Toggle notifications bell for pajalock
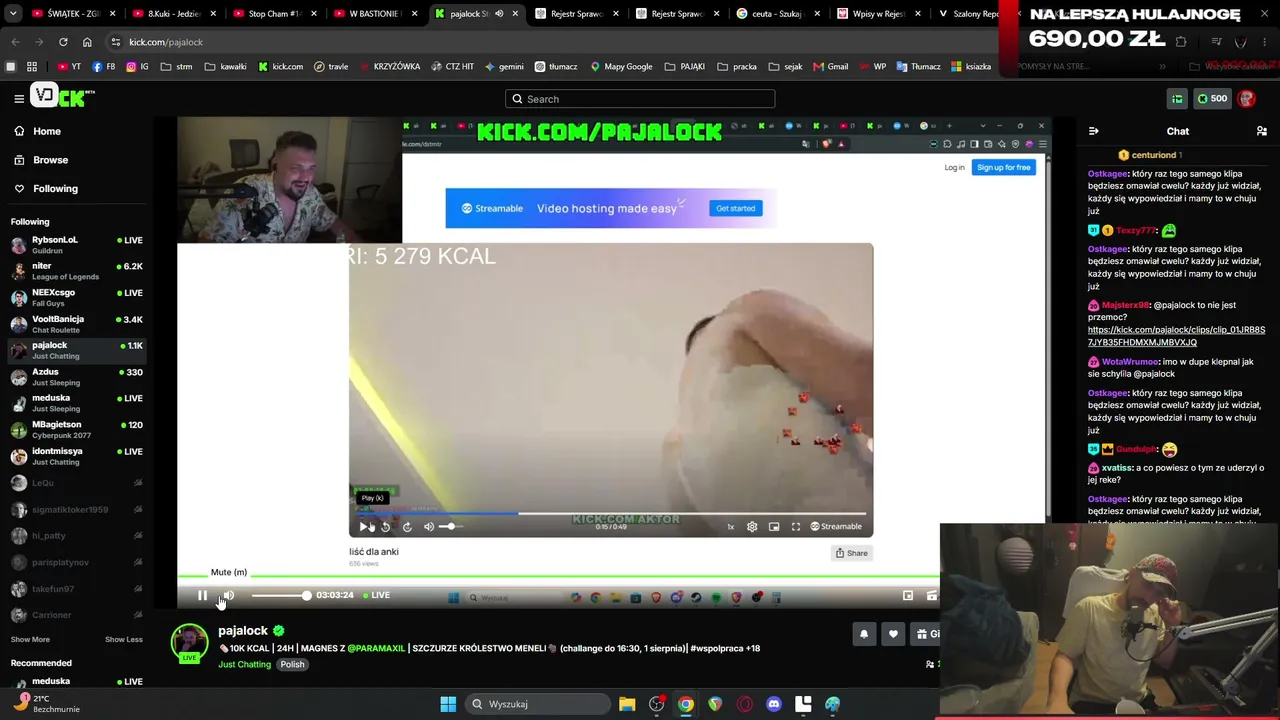 (864, 634)
